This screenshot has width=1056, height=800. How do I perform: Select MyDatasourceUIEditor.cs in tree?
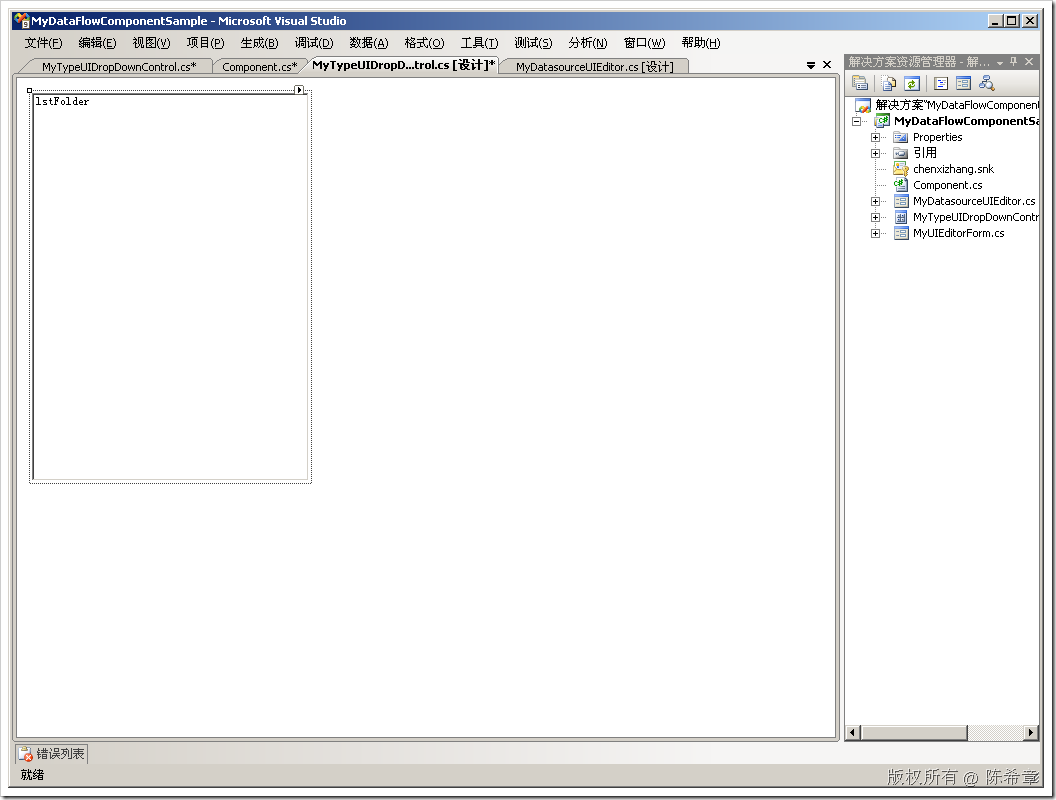click(x=974, y=201)
